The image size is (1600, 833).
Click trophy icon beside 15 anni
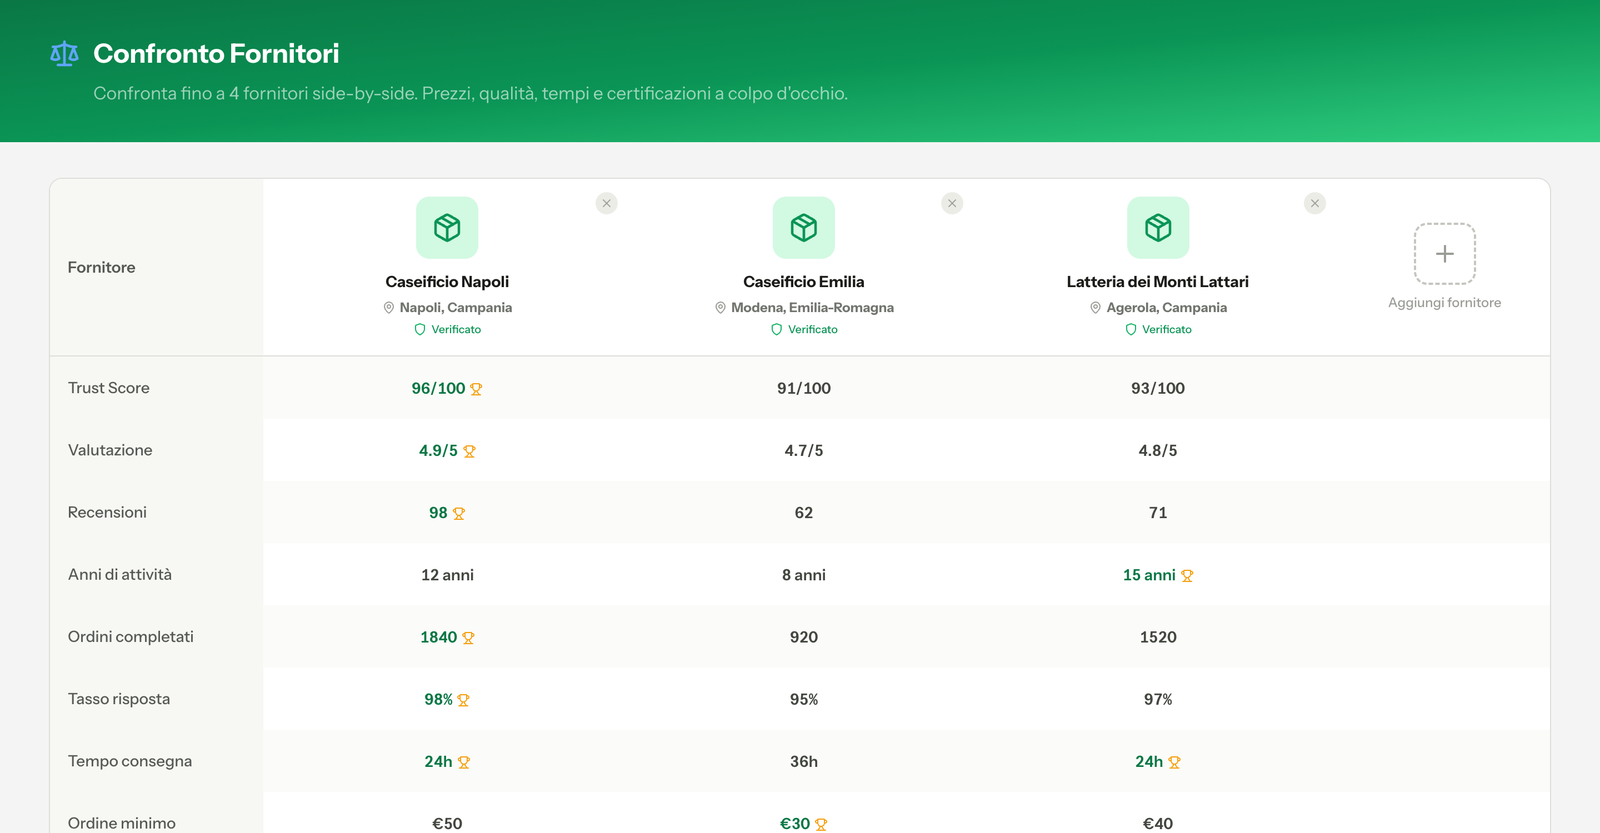click(x=1187, y=576)
